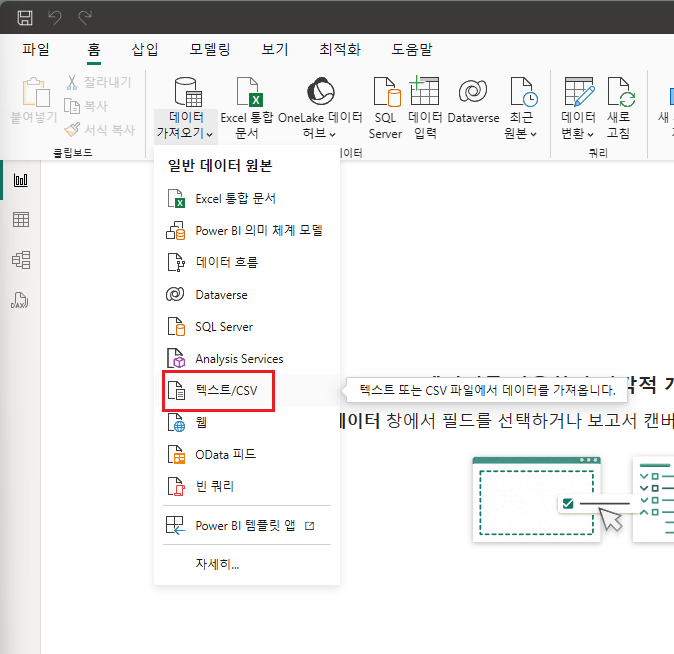Screen dimensions: 674x654
Task: Choose Dataverse in dropdown menu
Action: point(247,295)
